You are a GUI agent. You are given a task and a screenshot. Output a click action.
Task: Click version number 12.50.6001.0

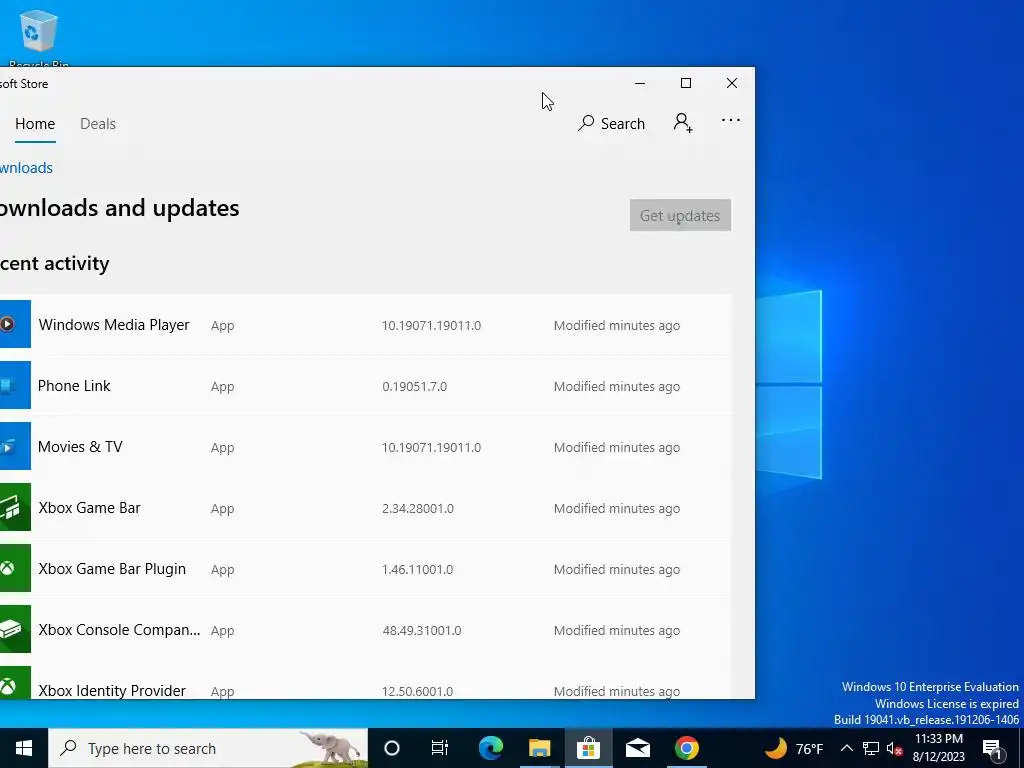[x=417, y=691]
